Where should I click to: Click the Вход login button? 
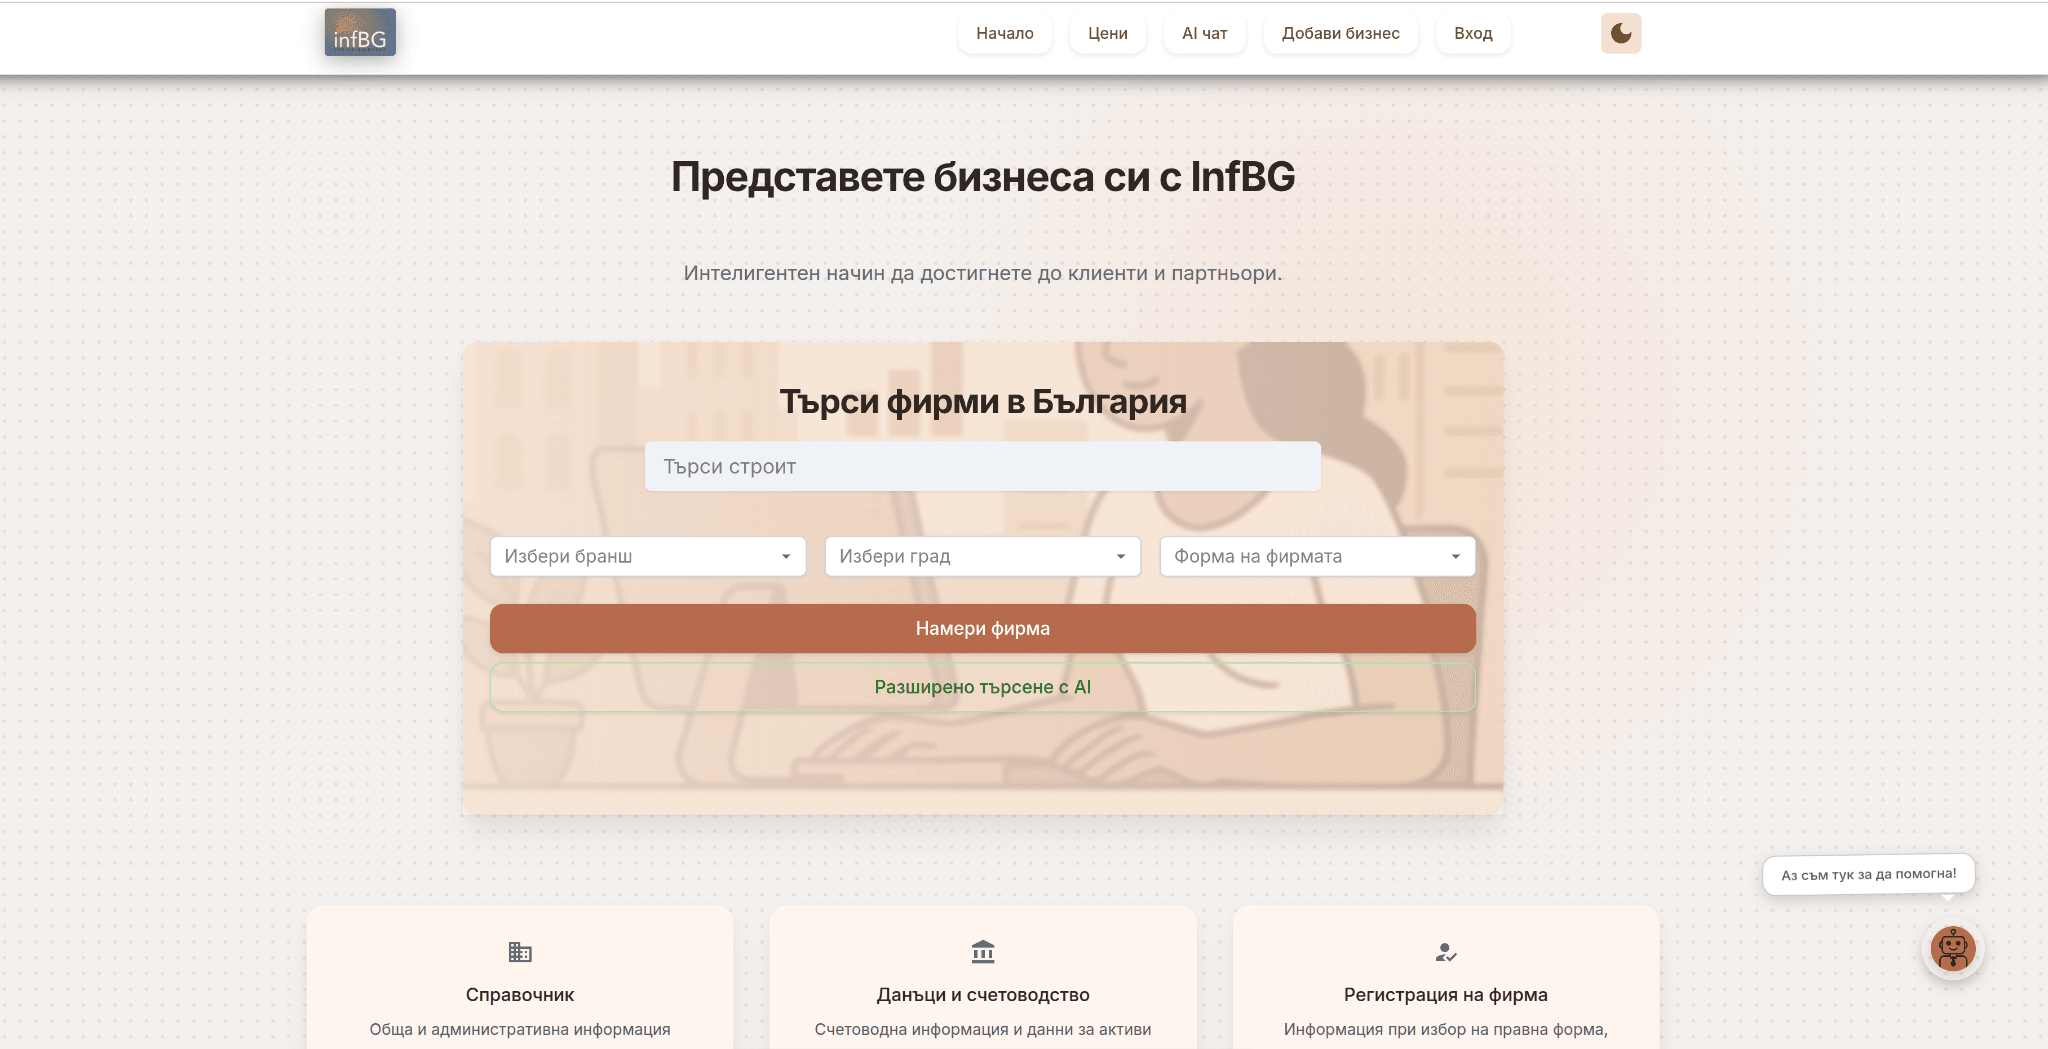tap(1473, 33)
